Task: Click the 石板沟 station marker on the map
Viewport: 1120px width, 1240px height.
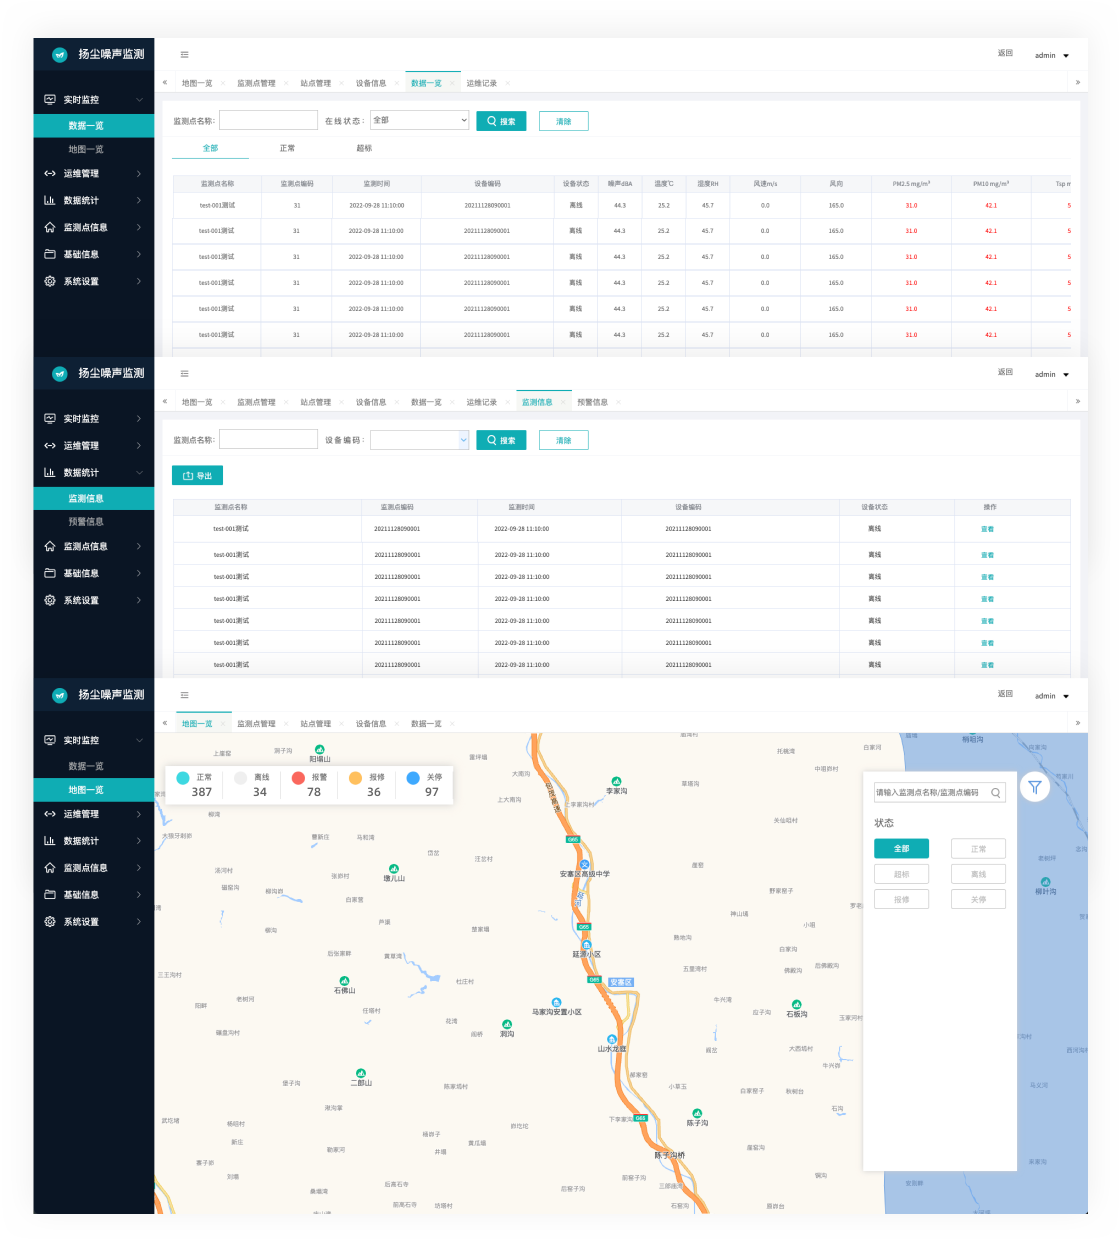Action: pyautogui.click(x=796, y=1004)
